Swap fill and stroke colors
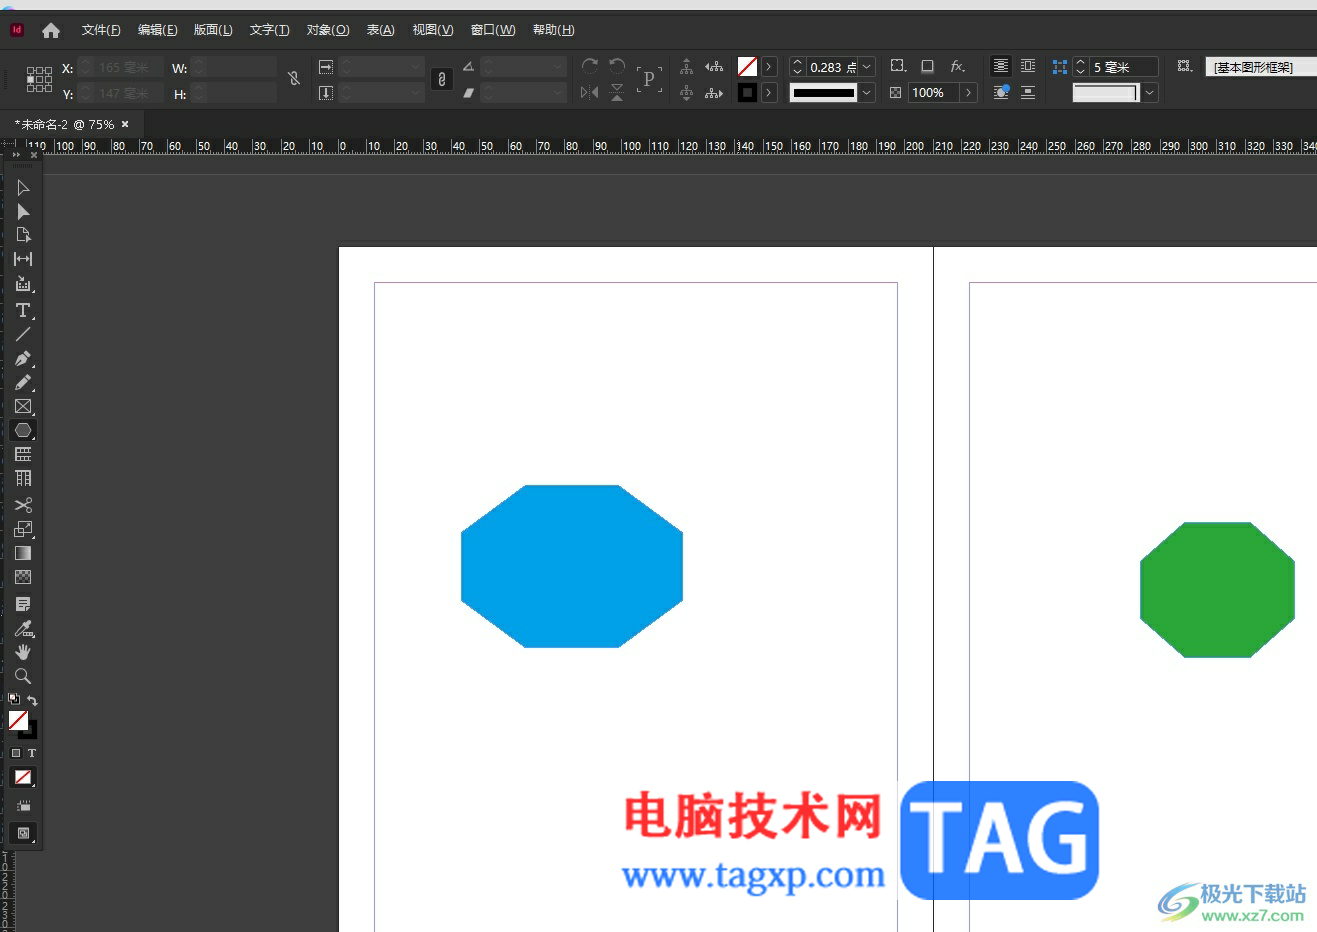This screenshot has height=932, width=1317. tap(32, 700)
